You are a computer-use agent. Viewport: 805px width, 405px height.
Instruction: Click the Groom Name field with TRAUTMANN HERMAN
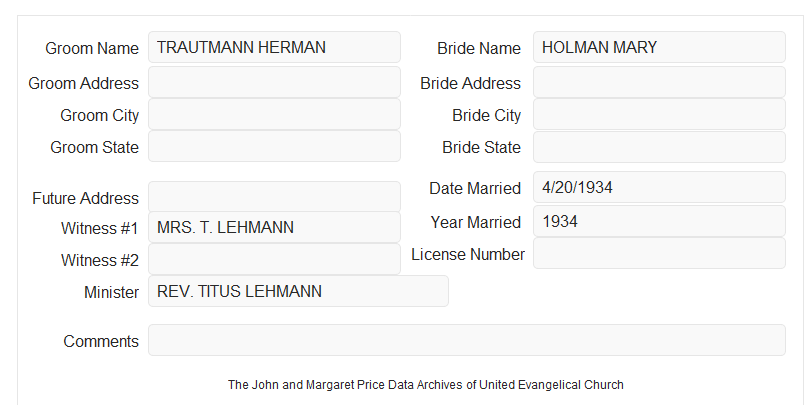[274, 47]
